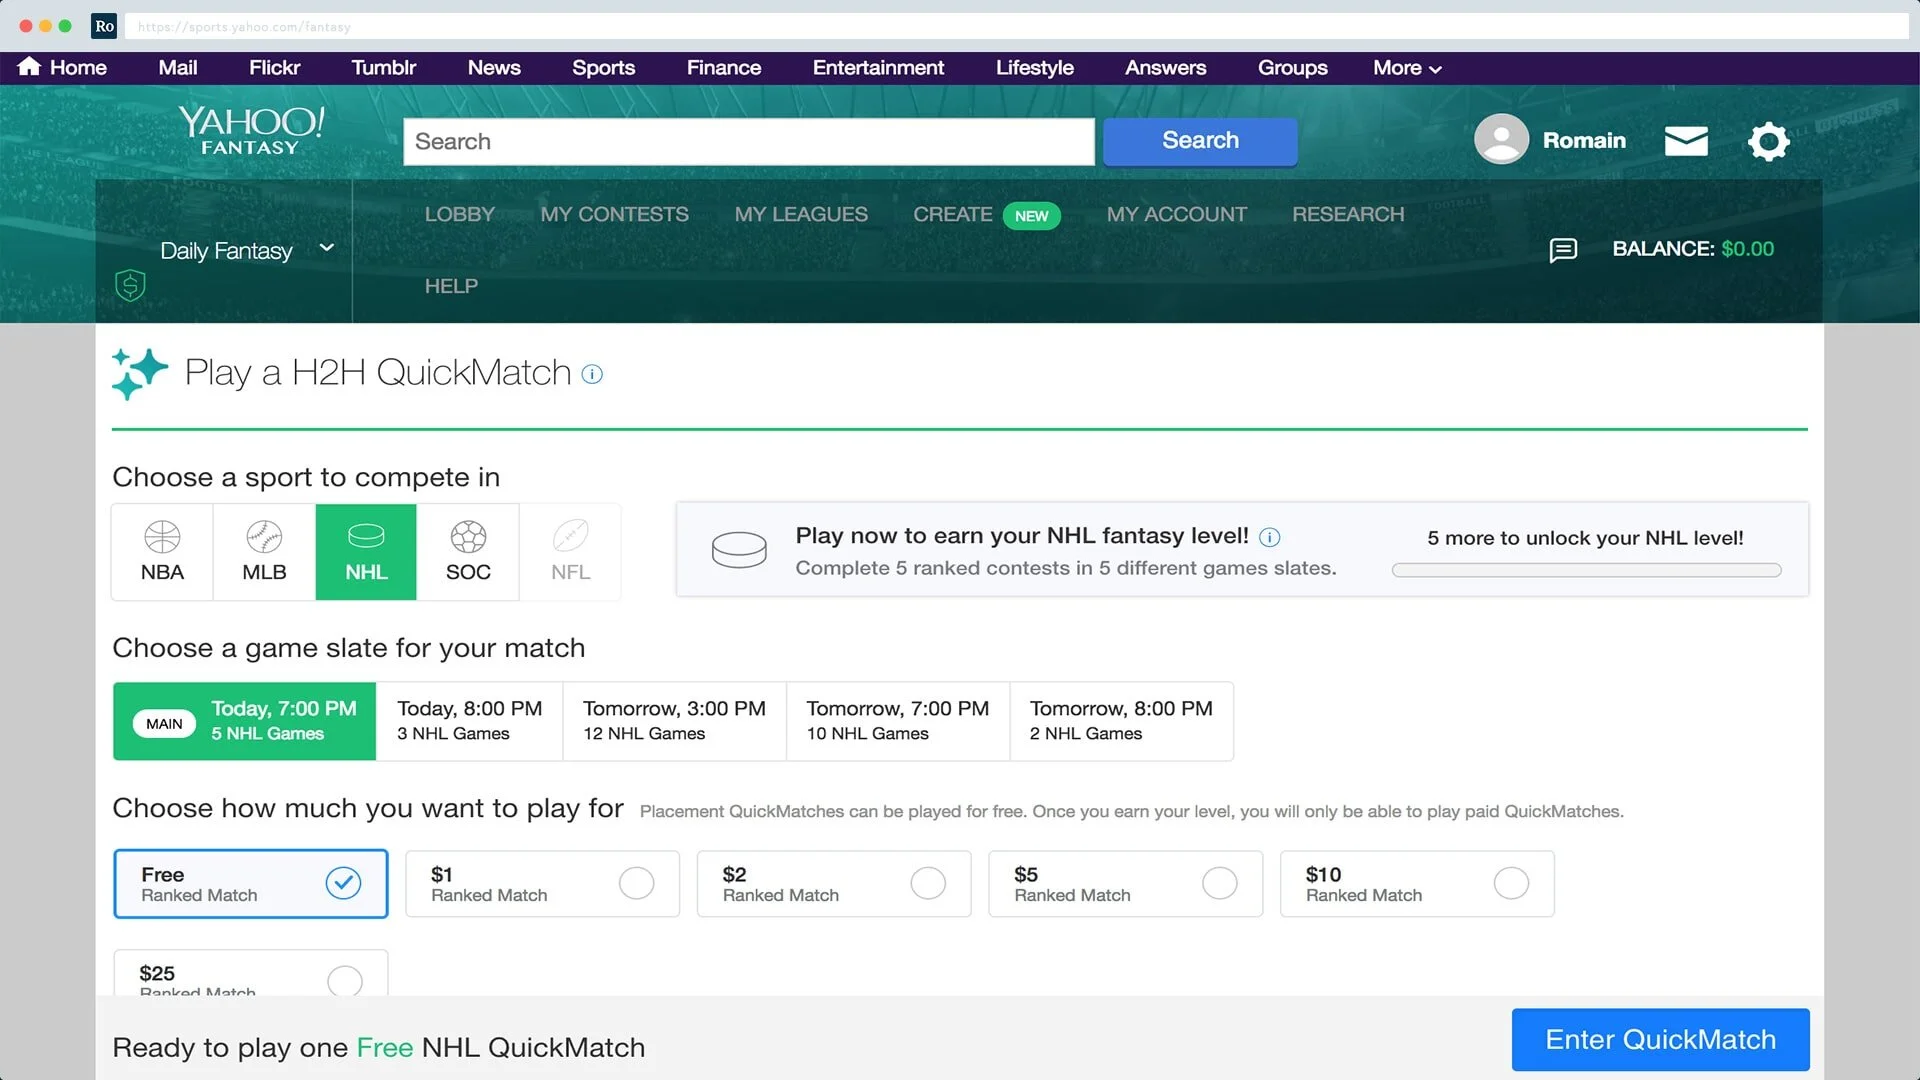Click info icon beside NHL fantasy level
The image size is (1920, 1080).
point(1269,538)
